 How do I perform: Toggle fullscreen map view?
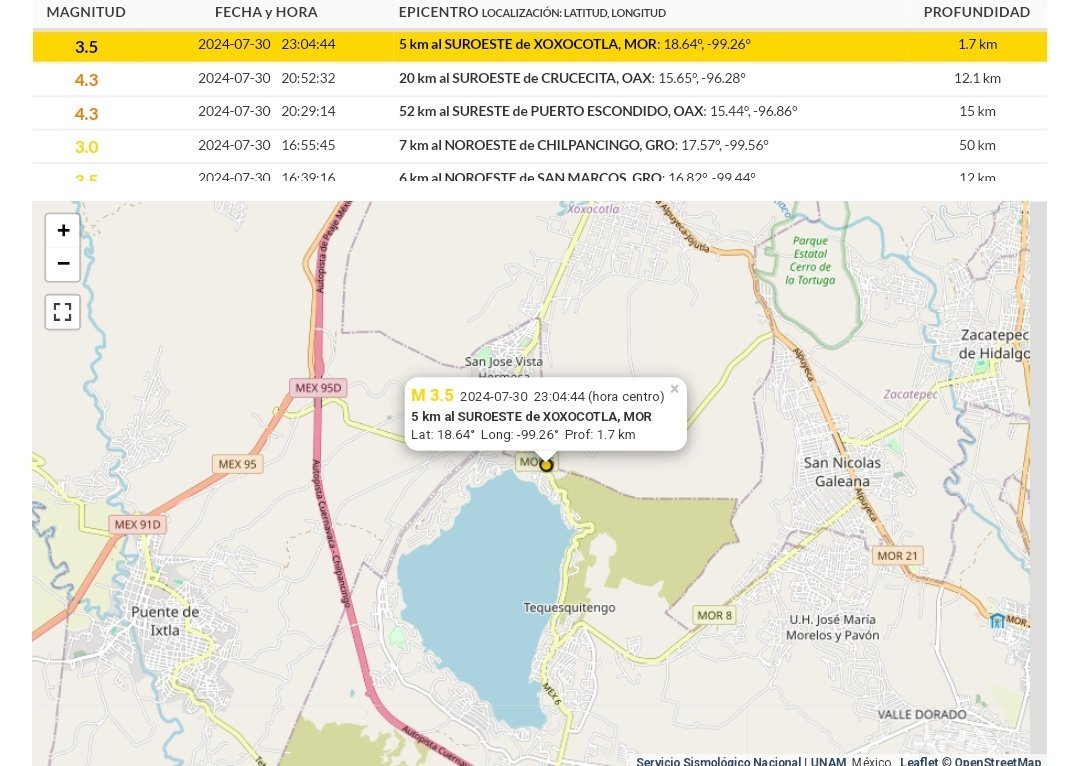click(x=63, y=312)
